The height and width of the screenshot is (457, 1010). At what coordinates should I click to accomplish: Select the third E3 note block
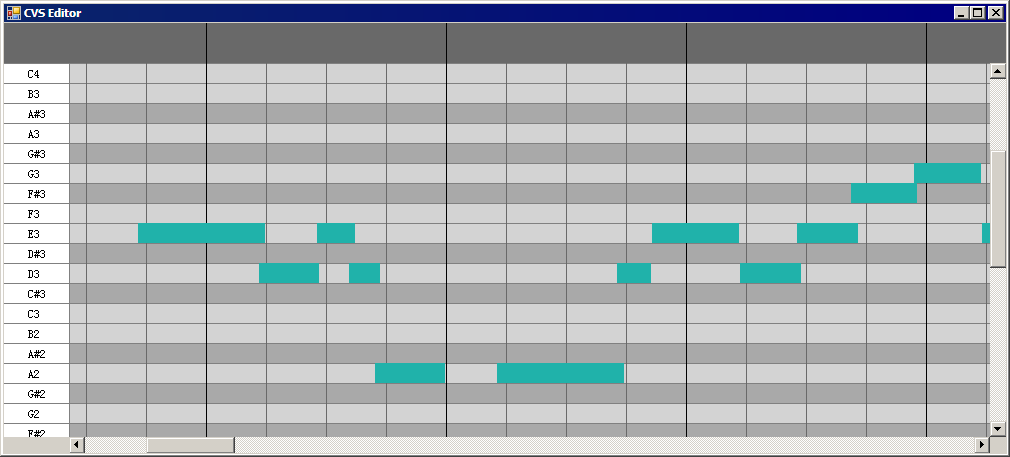click(x=695, y=233)
